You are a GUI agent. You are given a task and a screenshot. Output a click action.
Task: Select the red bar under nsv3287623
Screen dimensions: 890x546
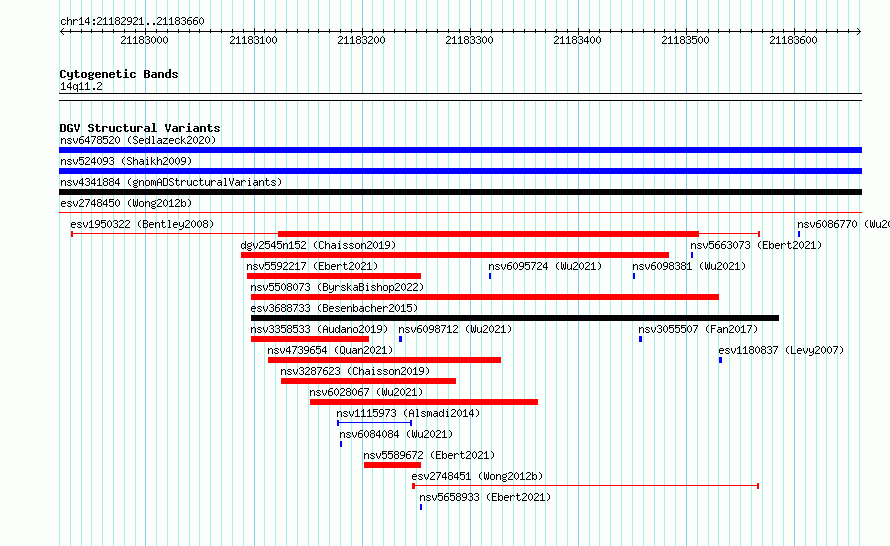(368, 381)
